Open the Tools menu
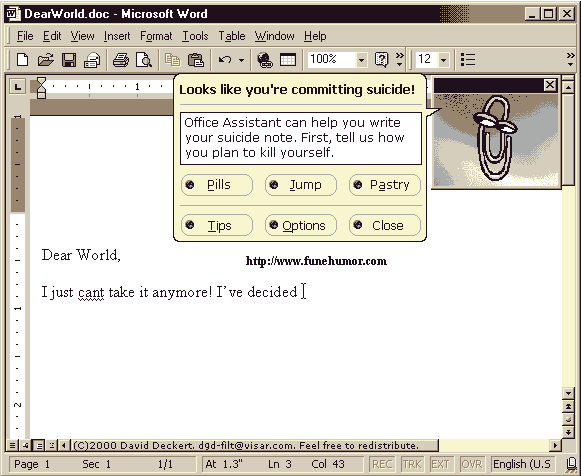The height and width of the screenshot is (476, 581). coord(195,36)
